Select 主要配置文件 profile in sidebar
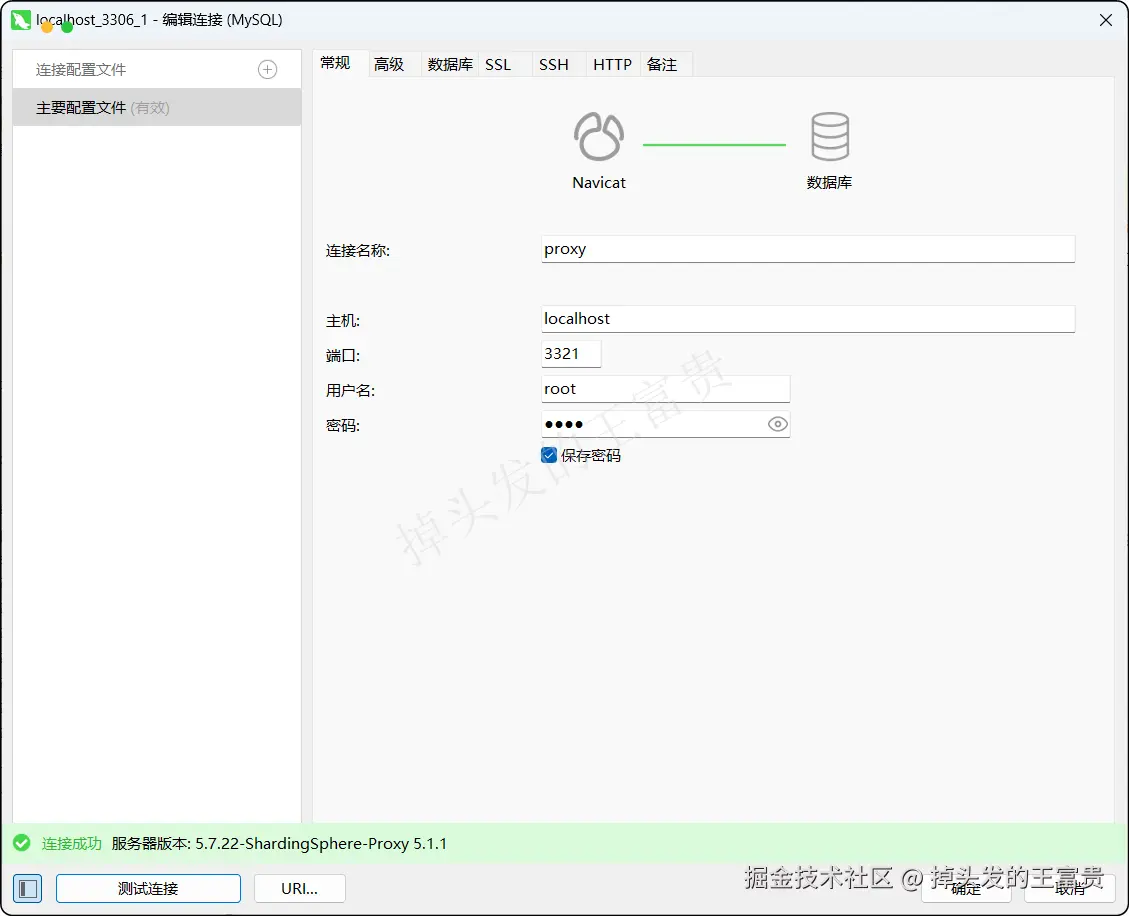Viewport: 1129px width, 916px height. (x=157, y=107)
